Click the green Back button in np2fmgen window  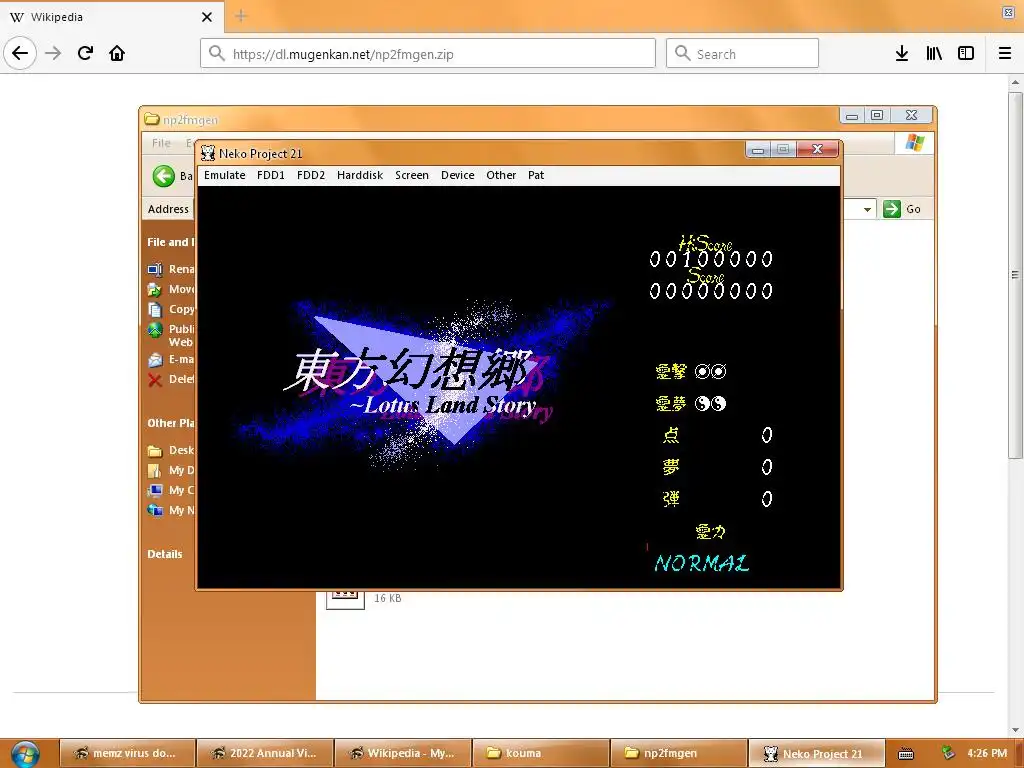click(163, 176)
